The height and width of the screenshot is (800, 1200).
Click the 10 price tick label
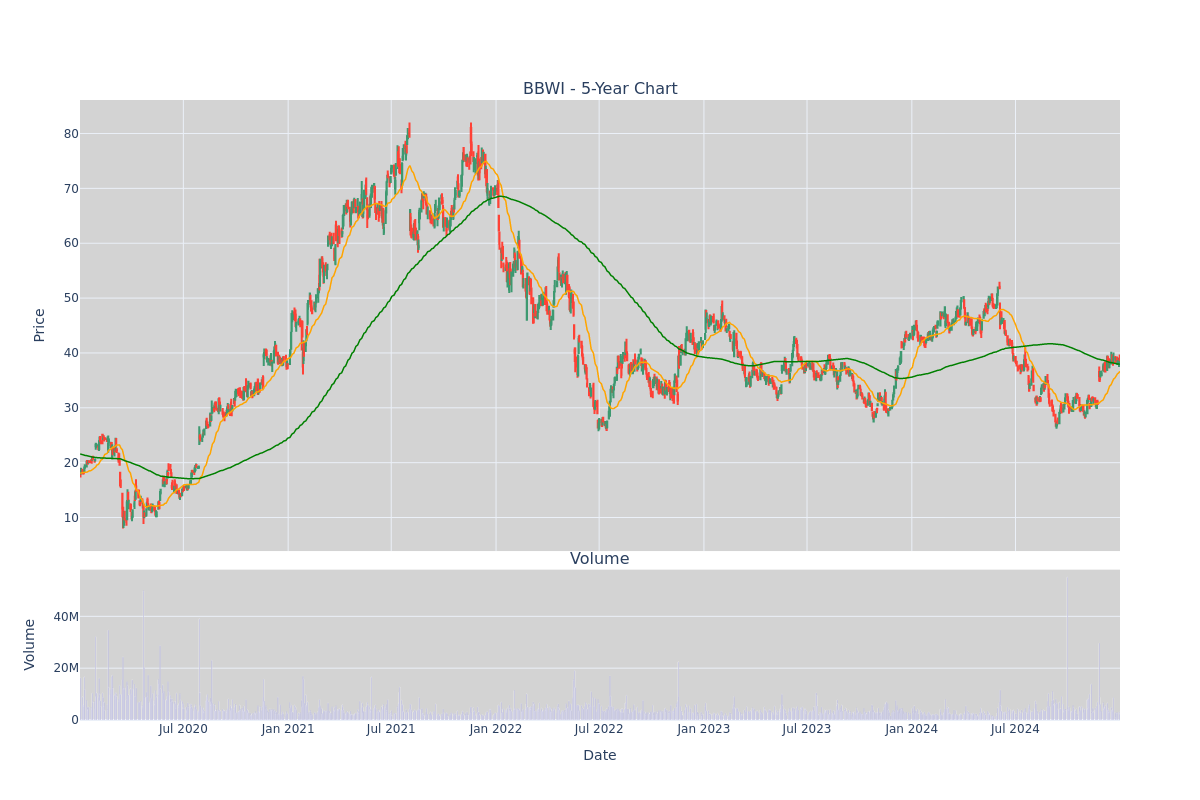[x=71, y=518]
